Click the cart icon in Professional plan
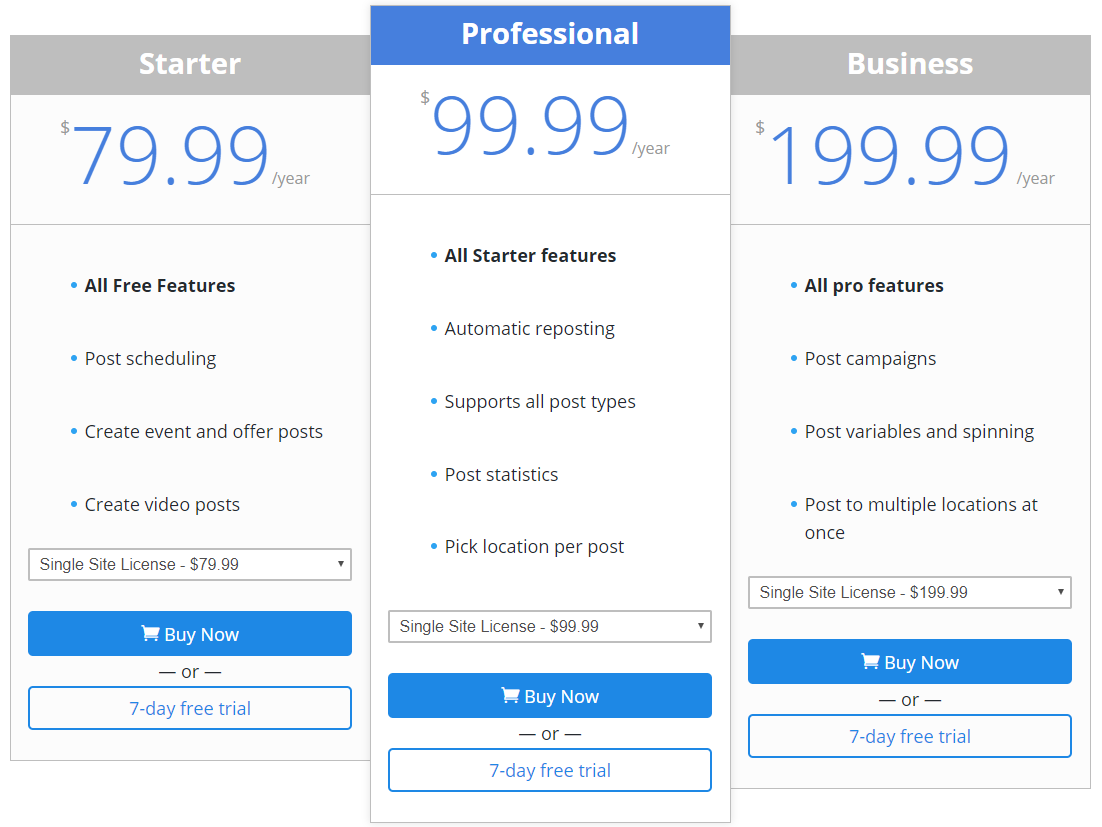The width and height of the screenshot is (1102, 827). 511,696
